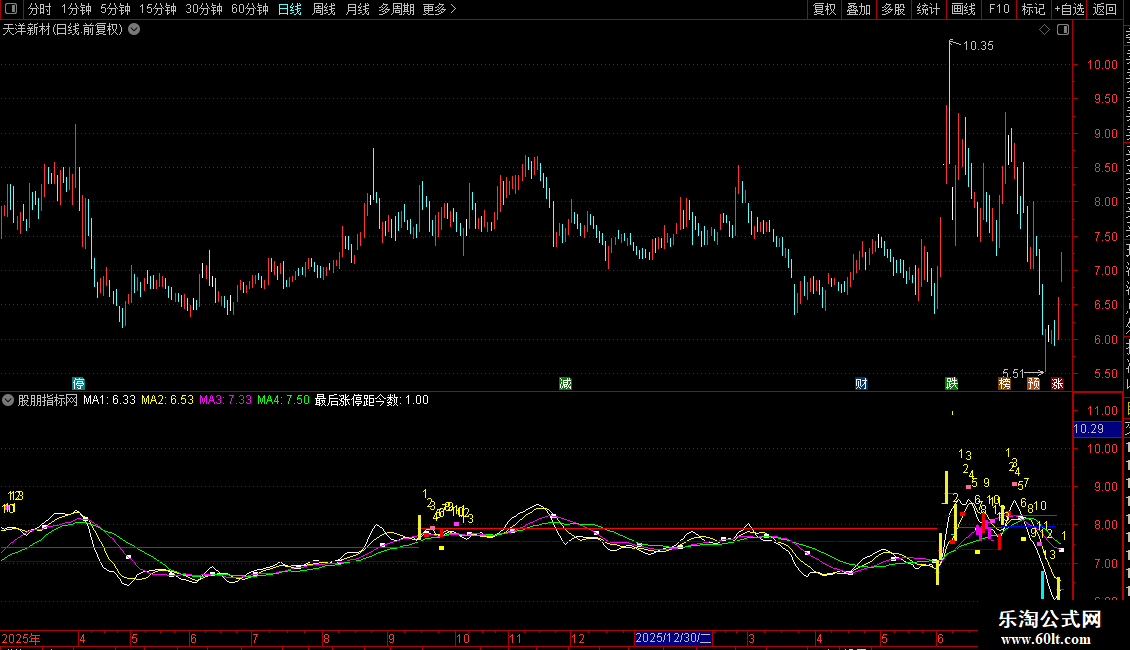1130x650 pixels.
Task: Add stock via +自选 button
Action: [x=1069, y=9]
